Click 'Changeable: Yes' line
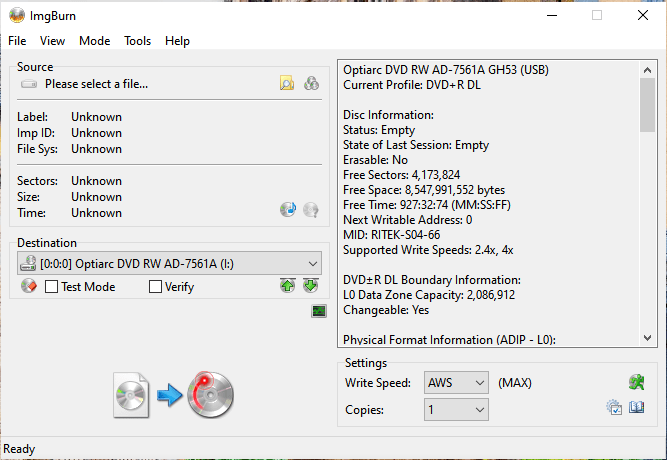 (x=386, y=309)
